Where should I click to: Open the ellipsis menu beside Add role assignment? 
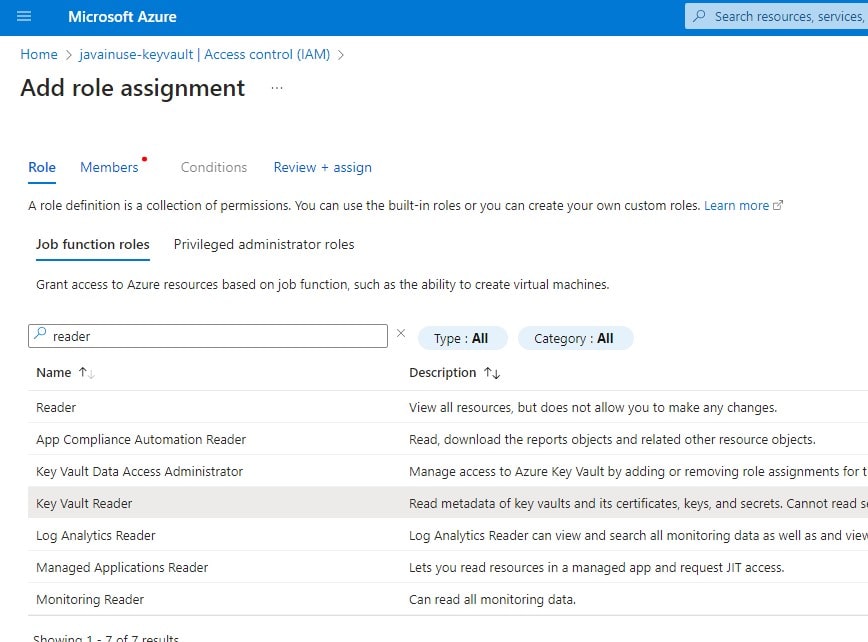click(x=277, y=88)
